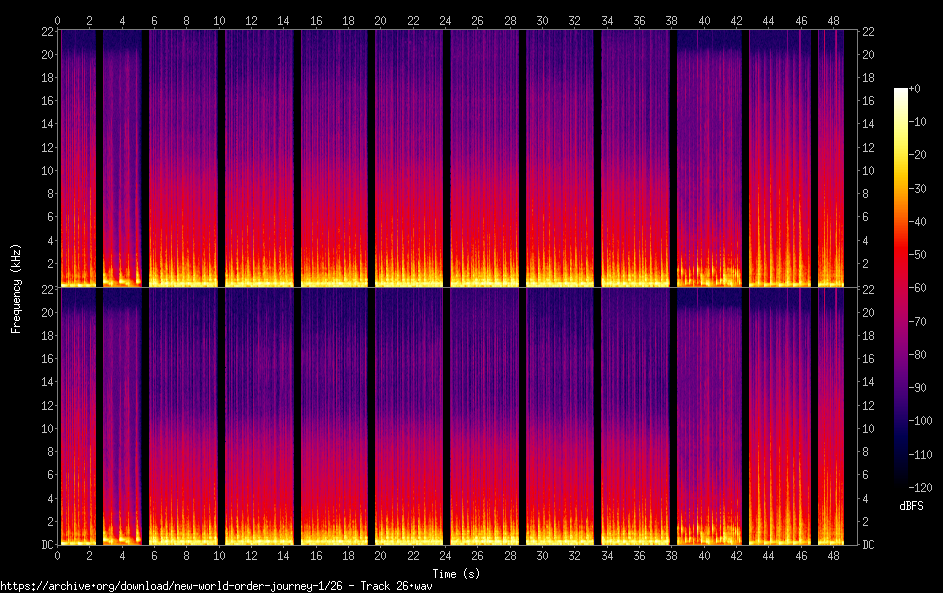943x593 pixels.
Task: Select the 48 tick on the top time axis
Action: [x=832, y=20]
